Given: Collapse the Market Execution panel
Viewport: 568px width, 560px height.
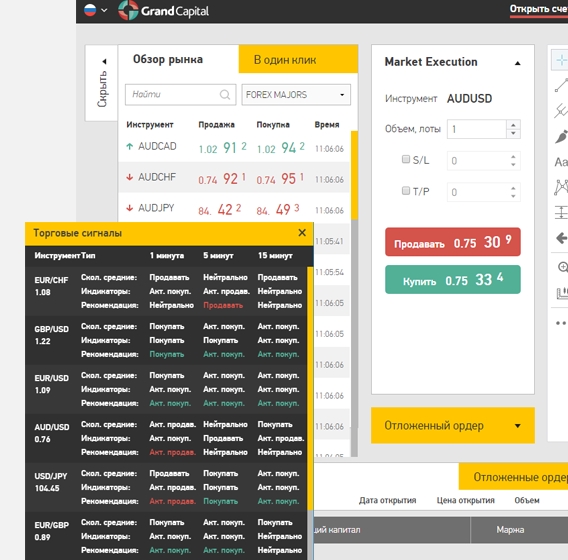Looking at the screenshot, I should [517, 63].
